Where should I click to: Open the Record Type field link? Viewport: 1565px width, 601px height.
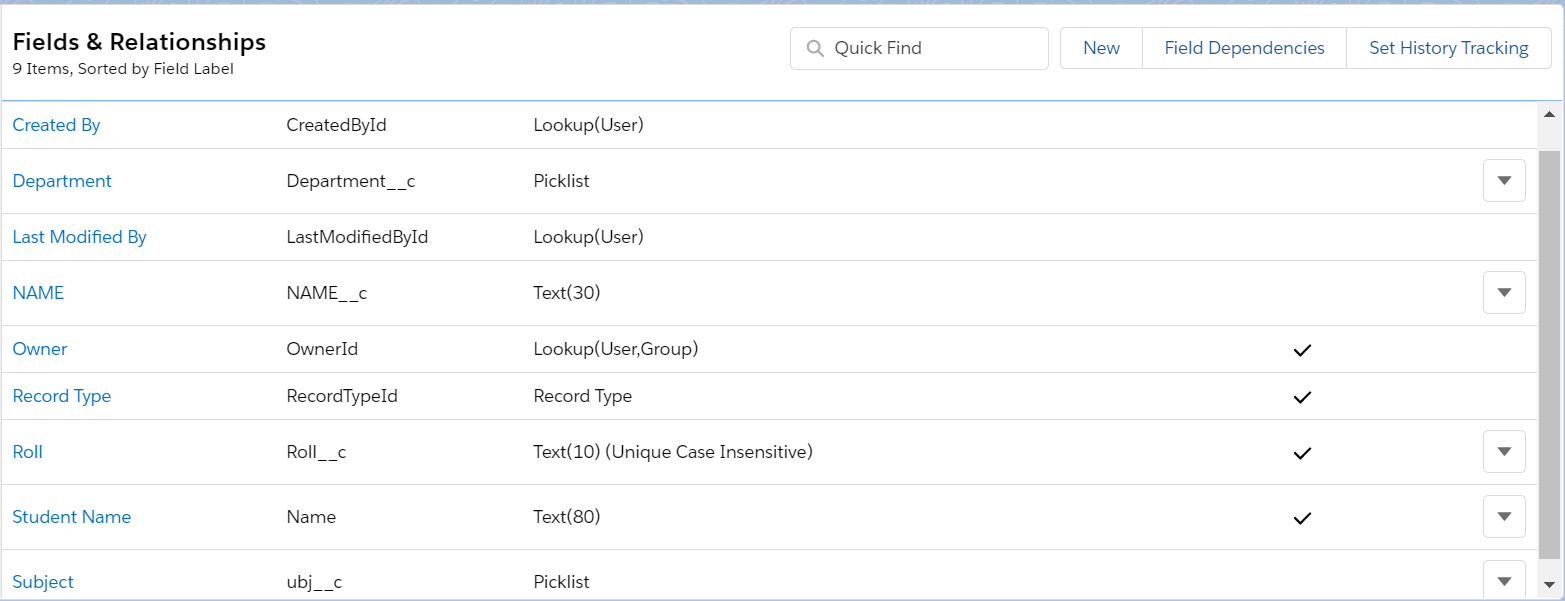pos(62,396)
